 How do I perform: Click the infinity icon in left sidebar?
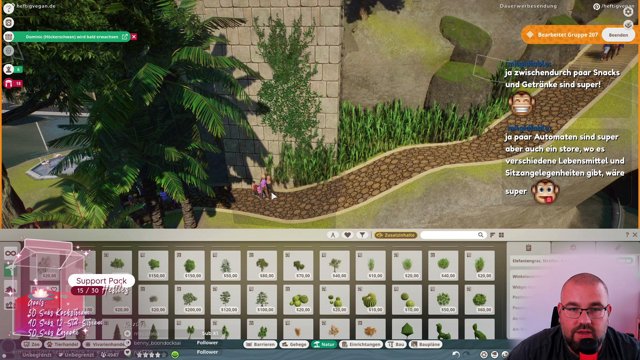click(x=11, y=253)
